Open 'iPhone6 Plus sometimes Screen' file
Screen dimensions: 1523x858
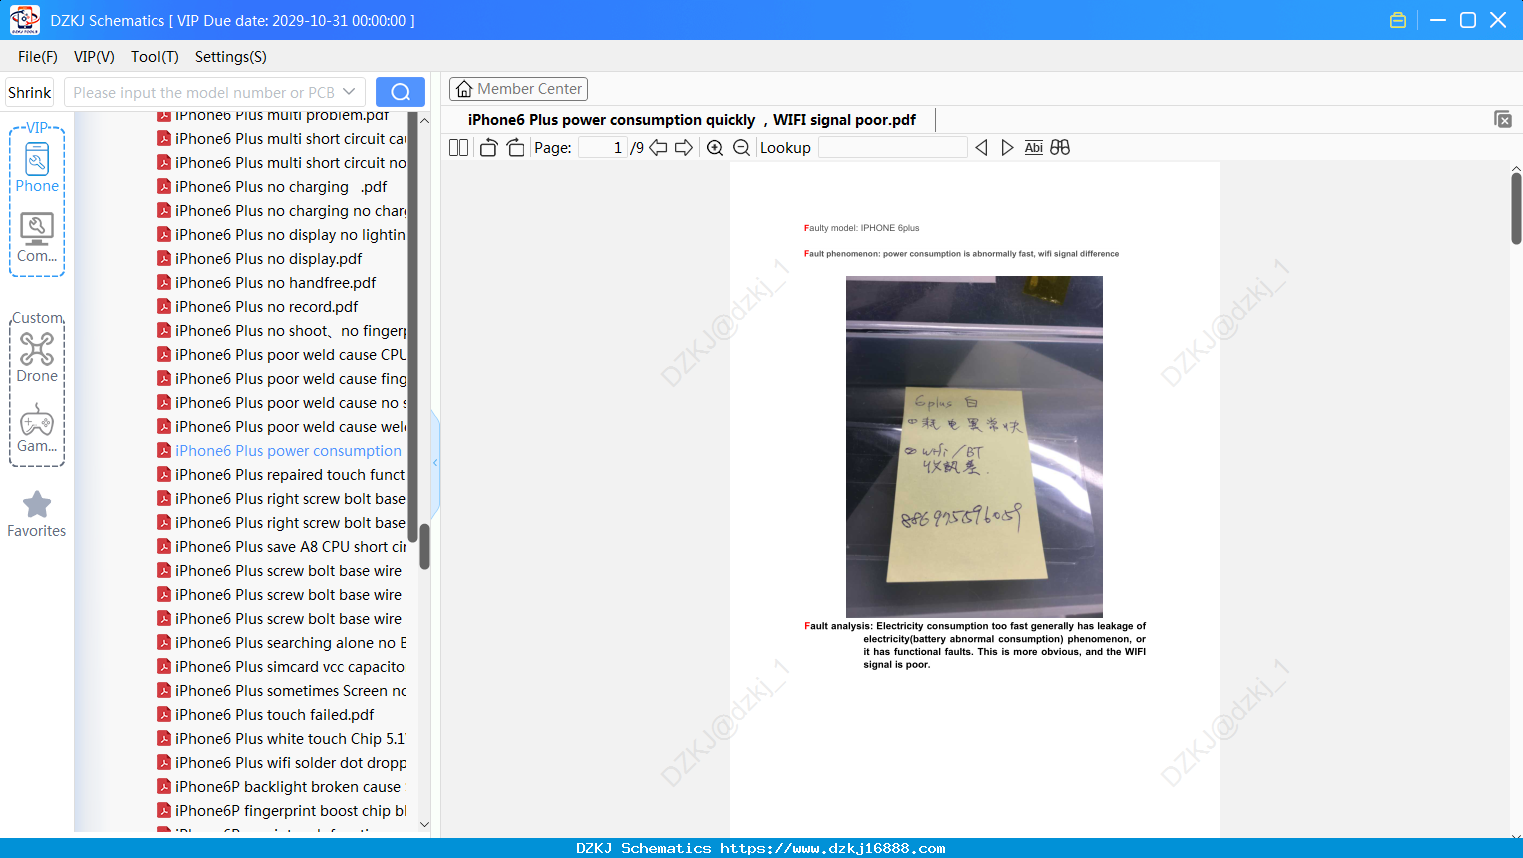[x=281, y=691]
